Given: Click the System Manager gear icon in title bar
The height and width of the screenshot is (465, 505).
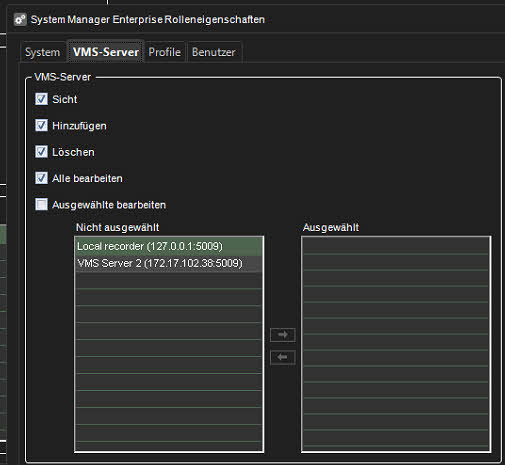Looking at the screenshot, I should click(20, 20).
